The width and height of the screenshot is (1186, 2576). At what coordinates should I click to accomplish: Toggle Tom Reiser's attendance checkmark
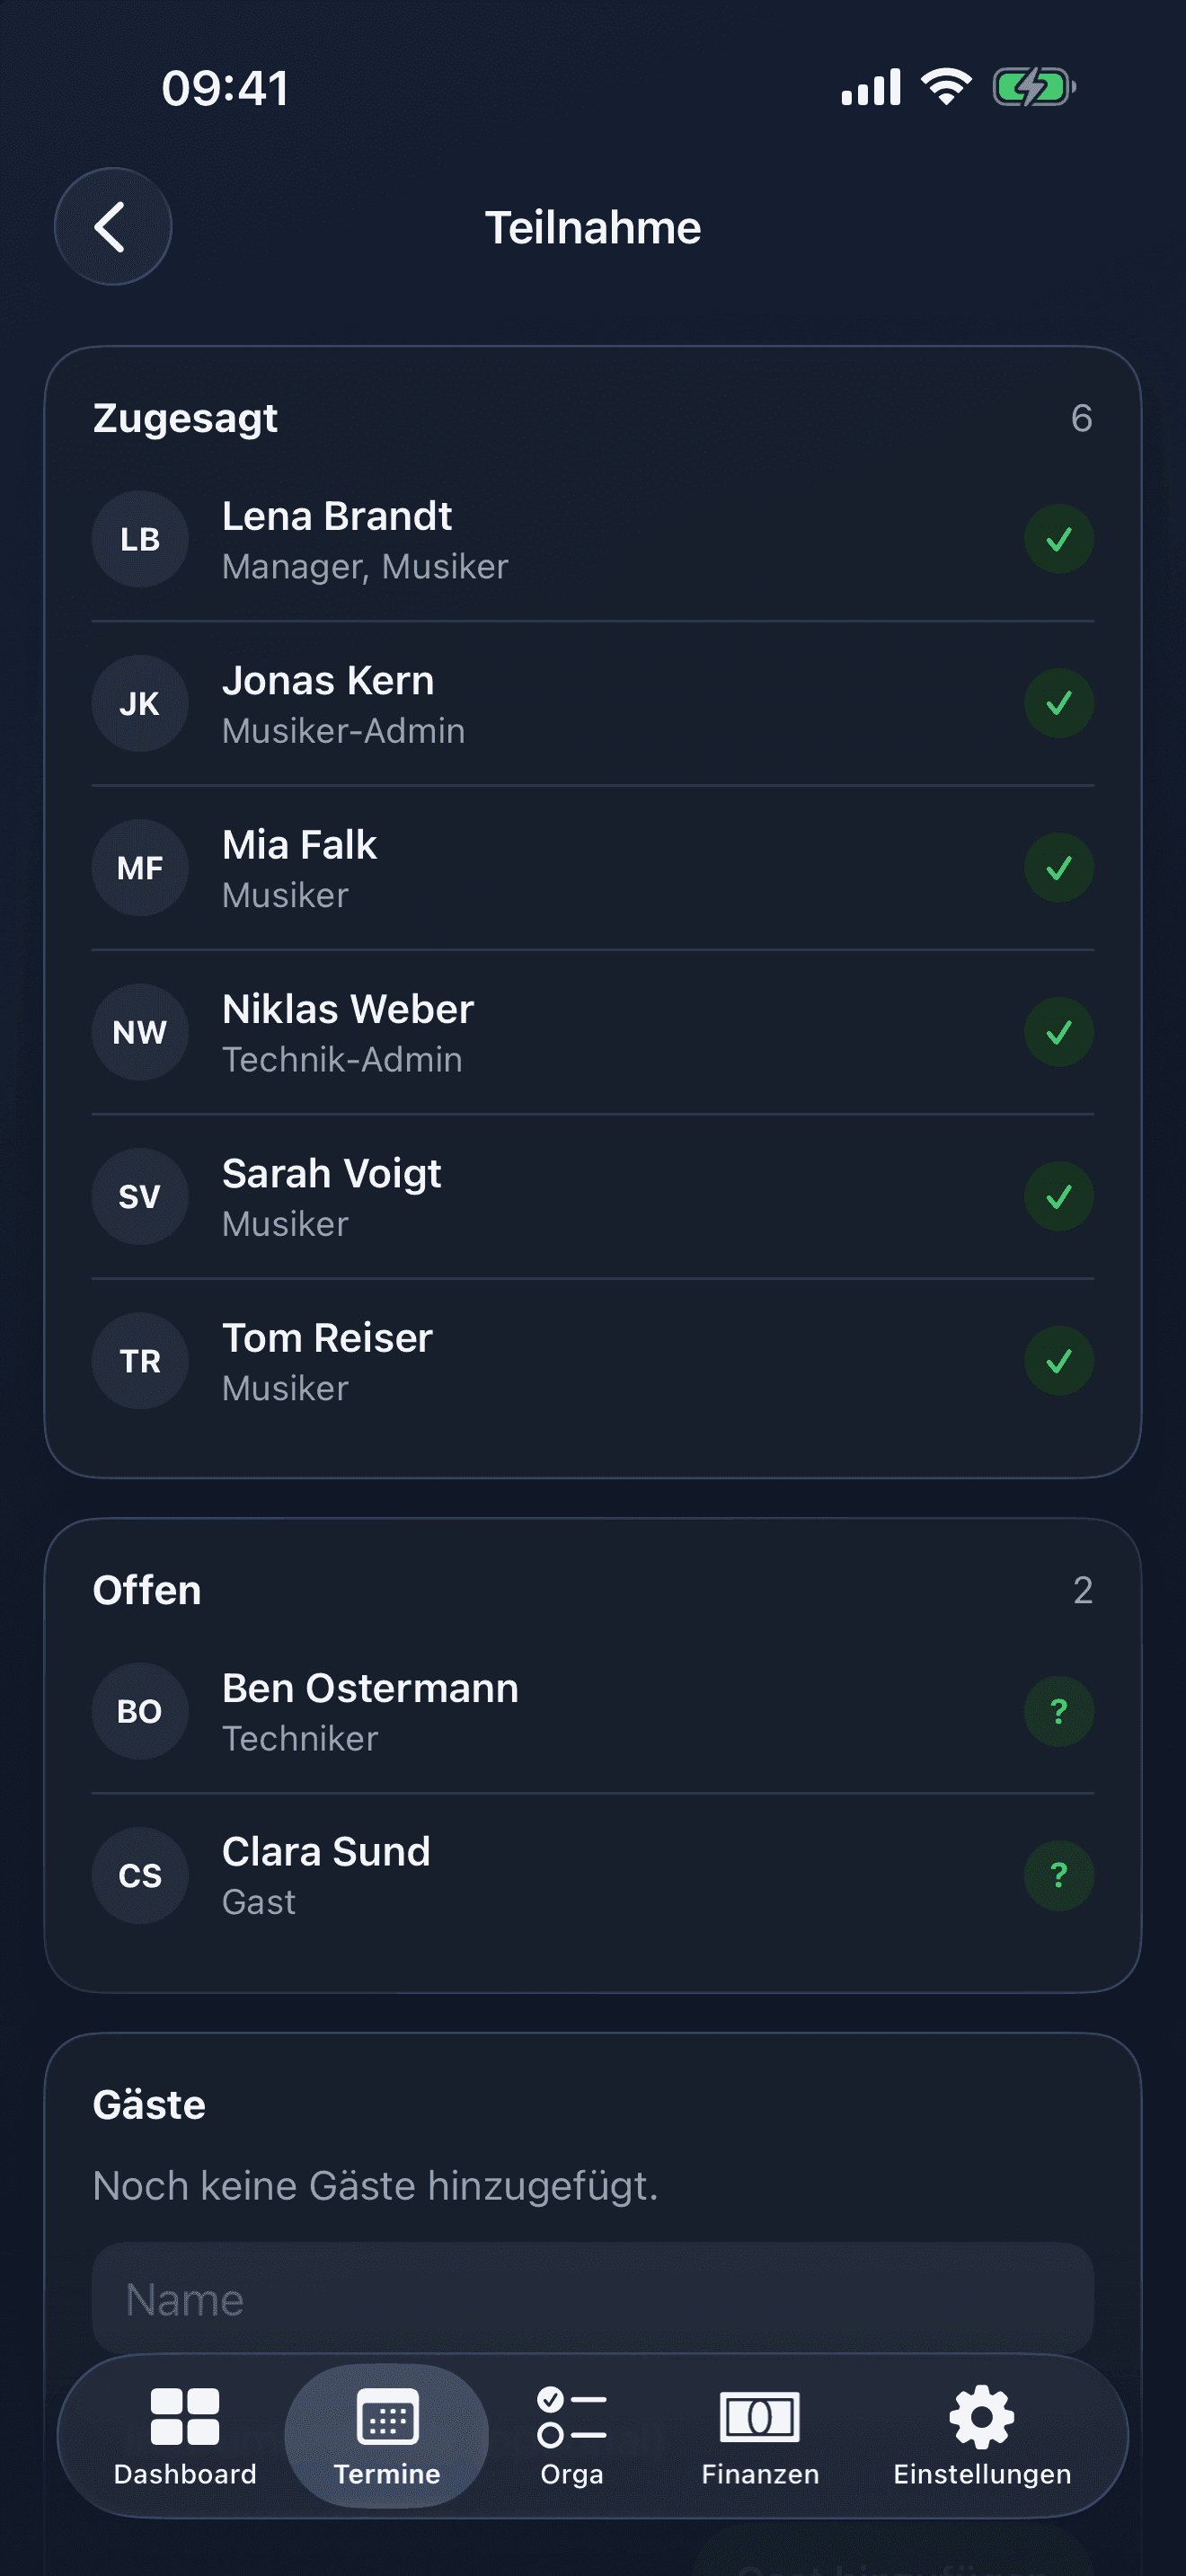coord(1059,1361)
